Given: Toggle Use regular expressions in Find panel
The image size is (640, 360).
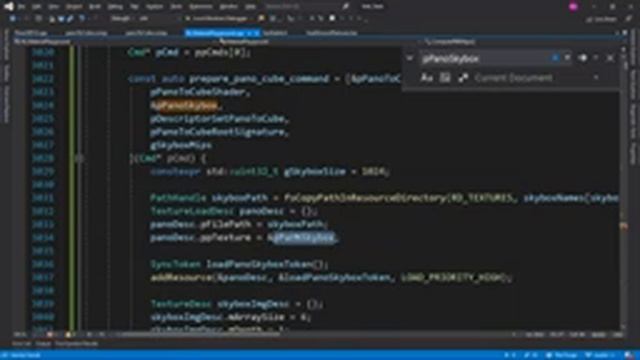Looking at the screenshot, I should tap(462, 78).
